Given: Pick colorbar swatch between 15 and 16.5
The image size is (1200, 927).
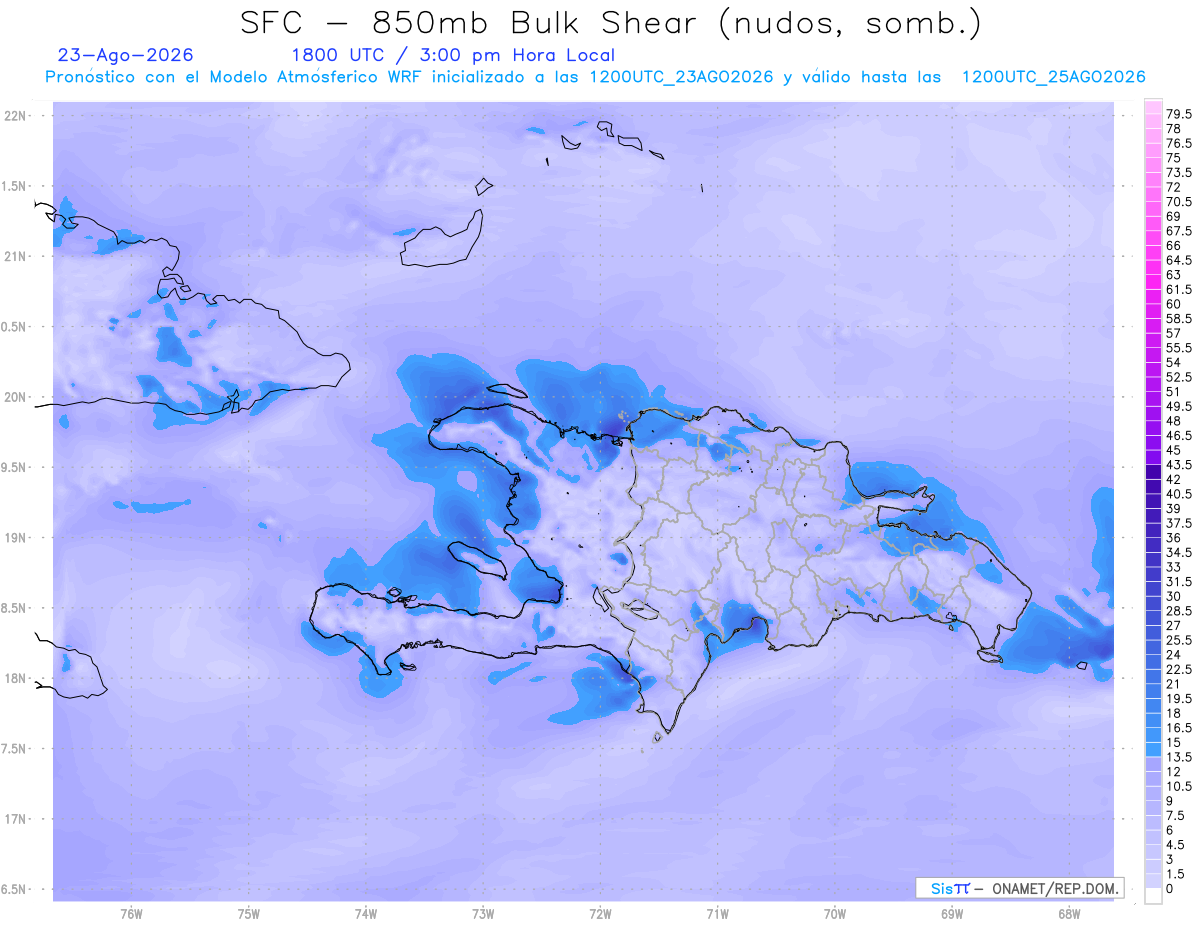Looking at the screenshot, I should pyautogui.click(x=1153, y=734).
